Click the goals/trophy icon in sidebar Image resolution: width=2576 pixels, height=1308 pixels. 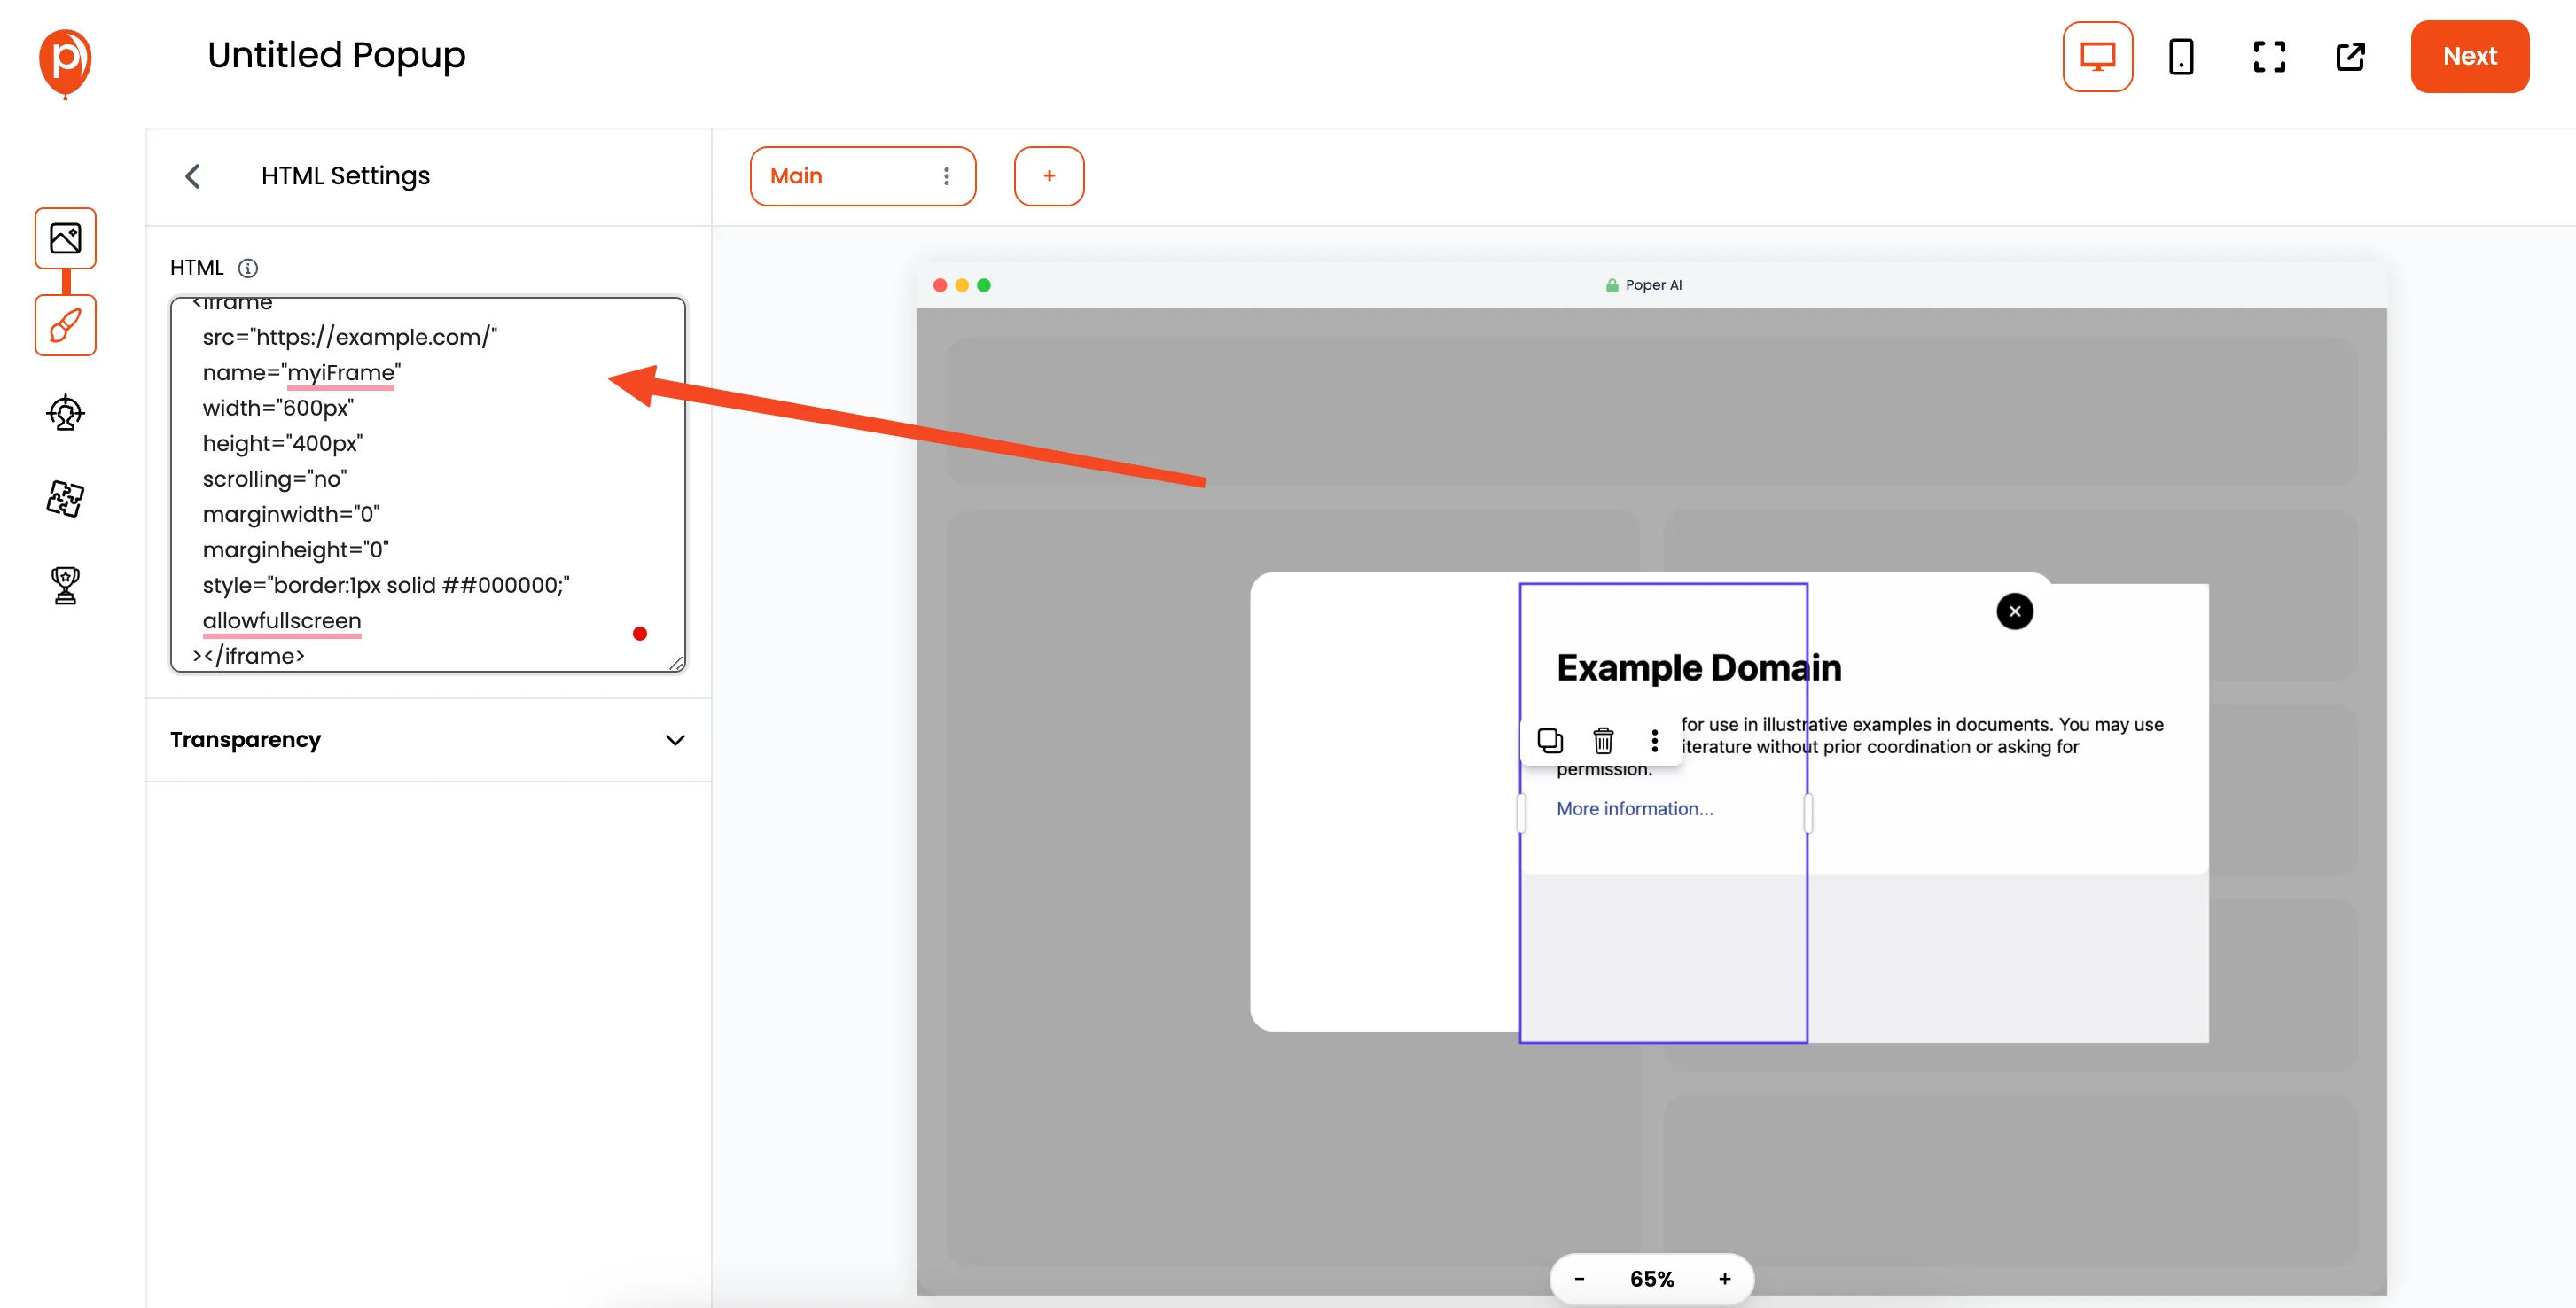[65, 584]
